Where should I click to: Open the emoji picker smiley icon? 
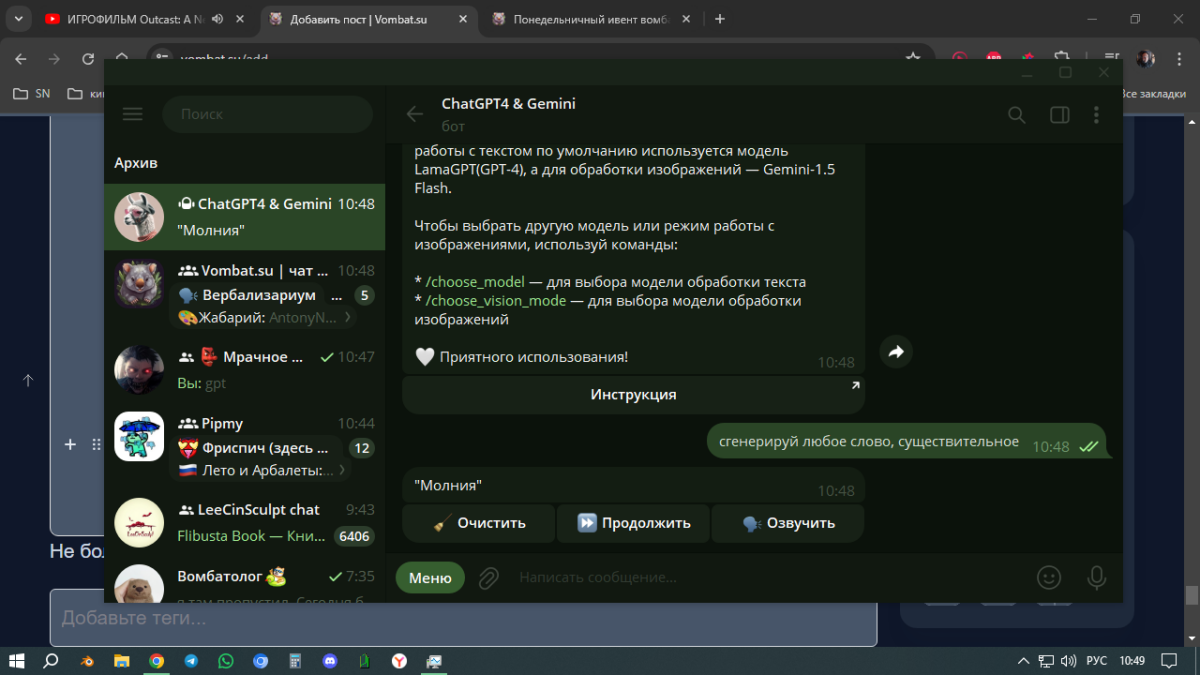click(1048, 577)
